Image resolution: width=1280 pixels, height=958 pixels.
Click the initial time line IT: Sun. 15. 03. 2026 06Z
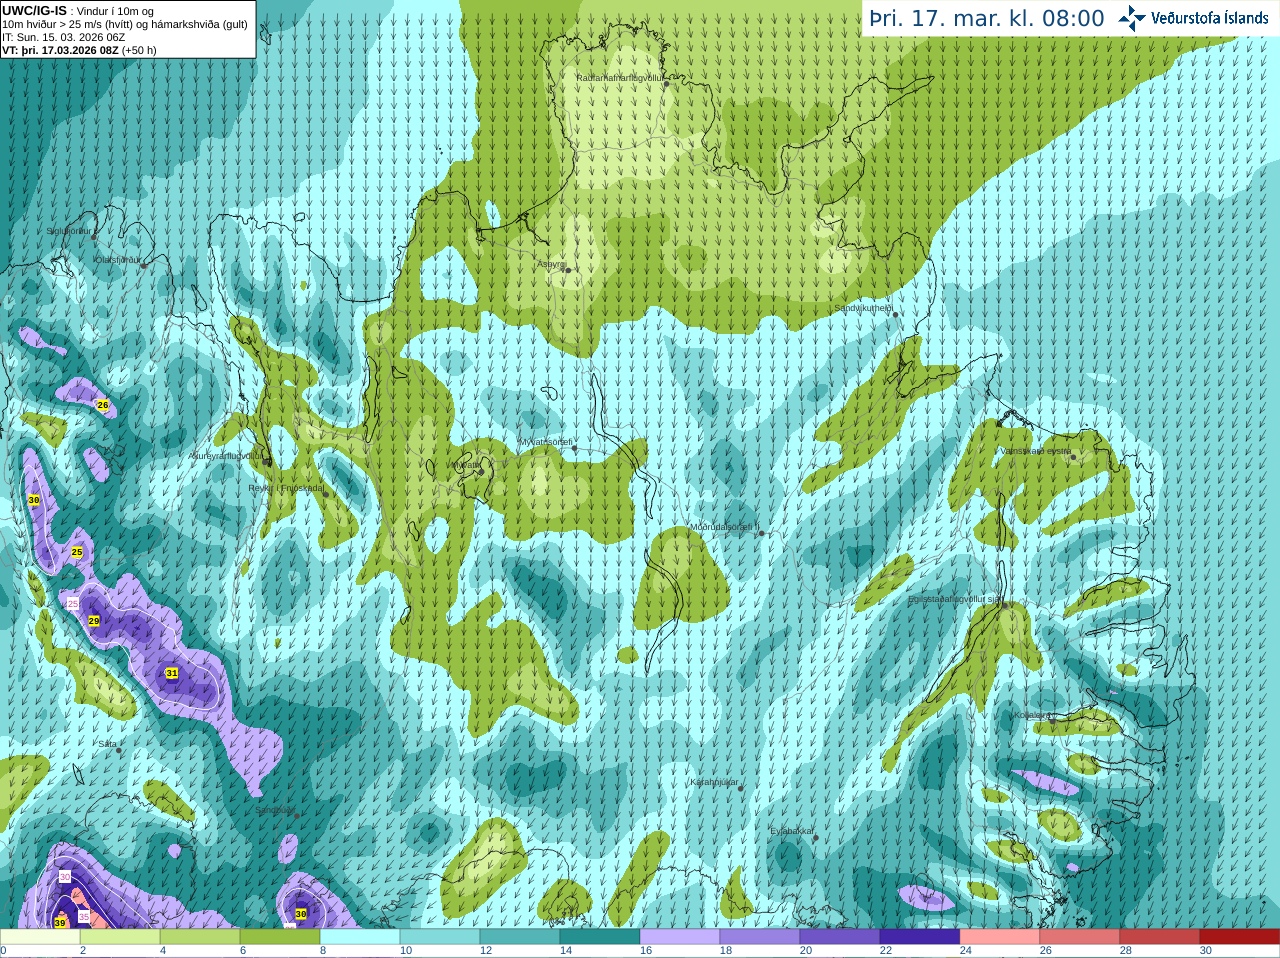63,37
